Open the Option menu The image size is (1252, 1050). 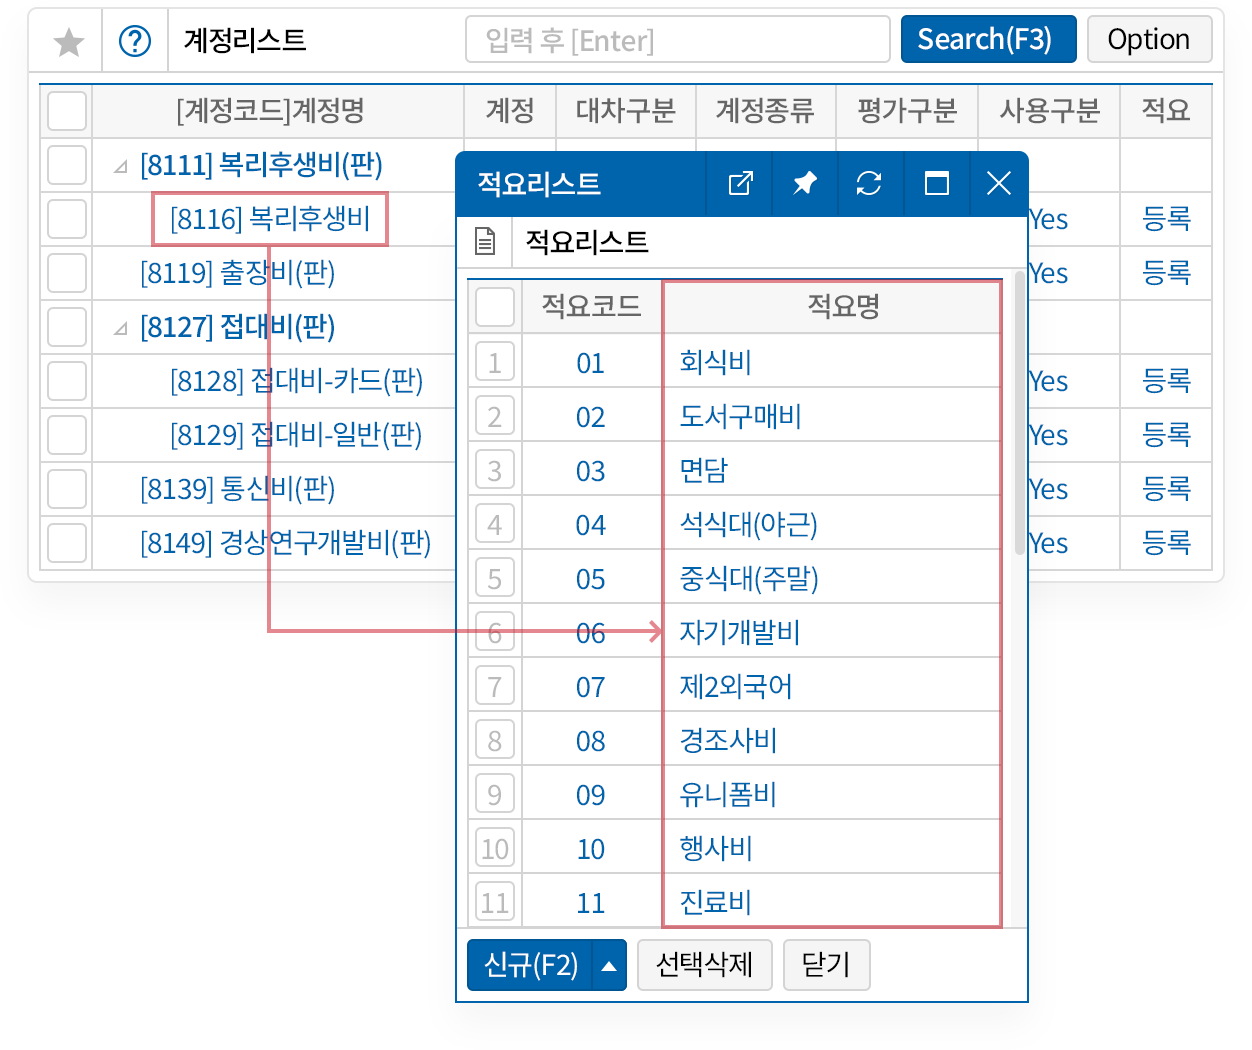(1149, 39)
